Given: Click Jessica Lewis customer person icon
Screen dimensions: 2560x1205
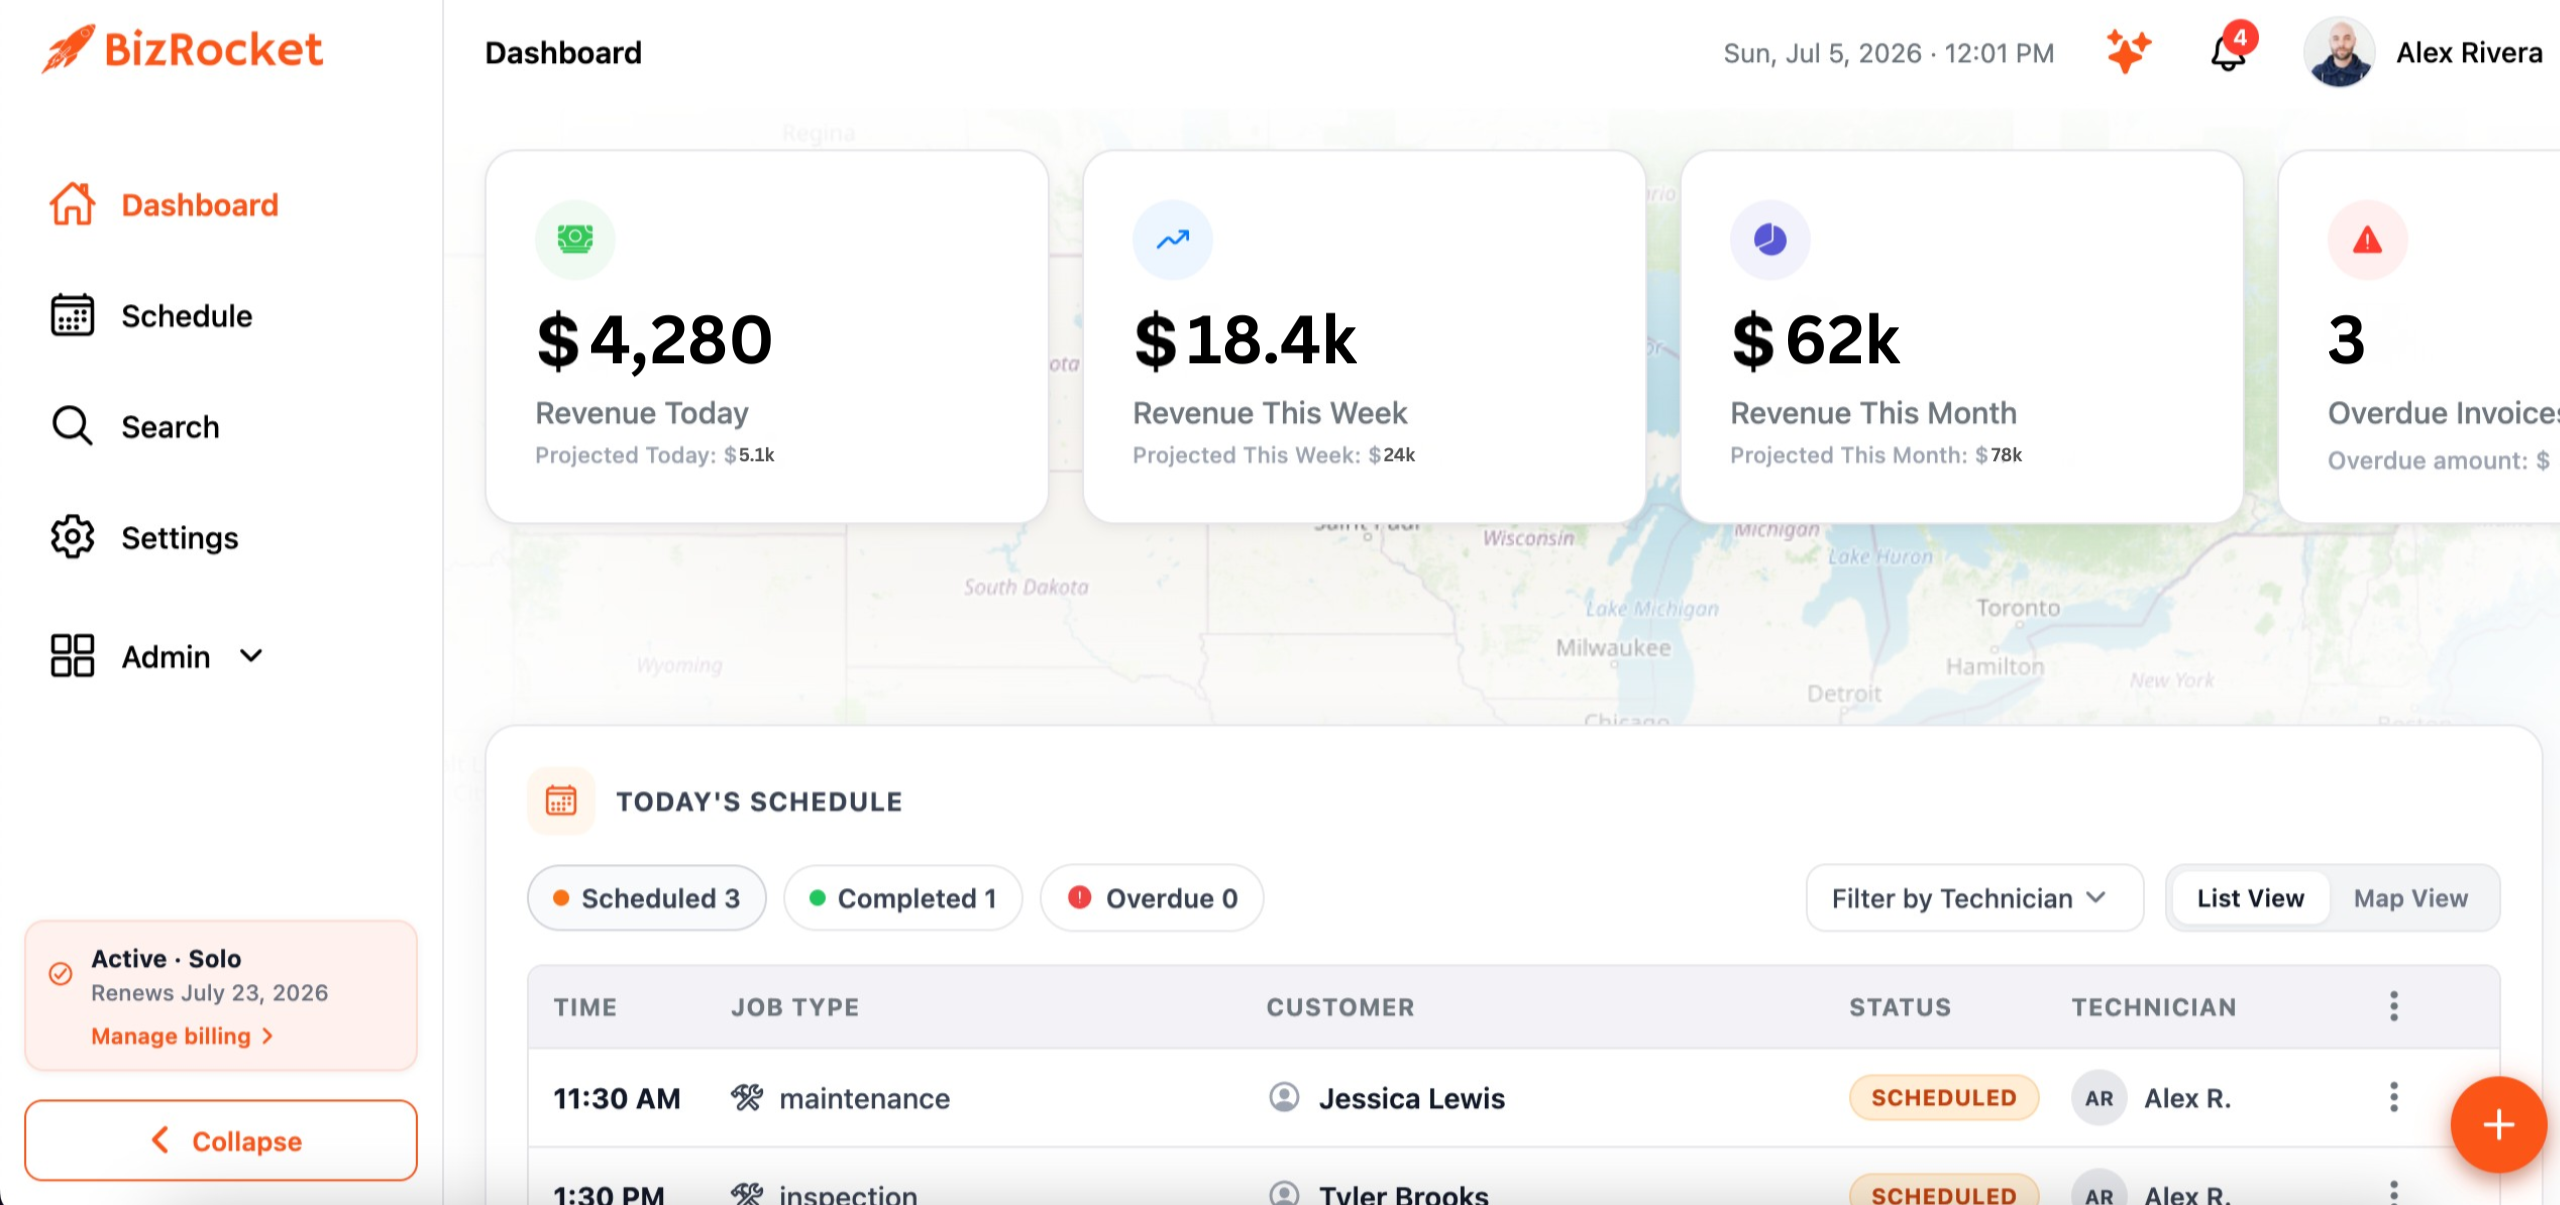Looking at the screenshot, I should (x=1284, y=1097).
